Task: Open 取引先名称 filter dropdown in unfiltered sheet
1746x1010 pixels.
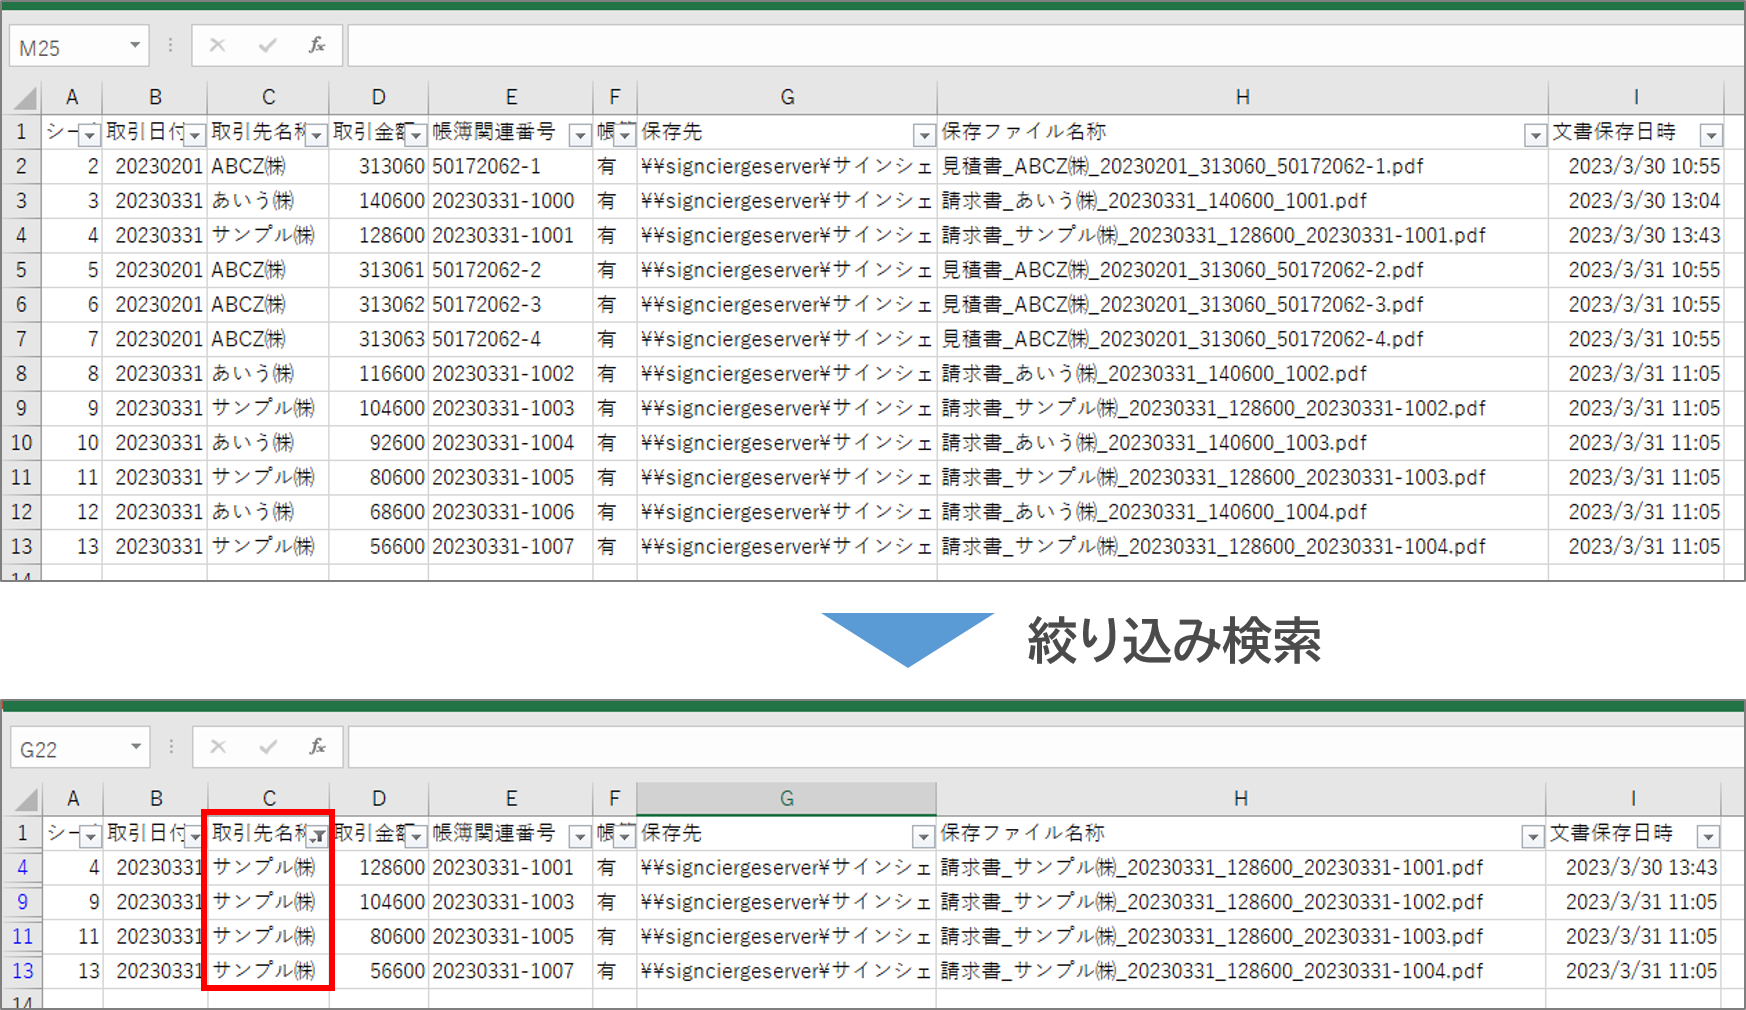Action: (316, 135)
